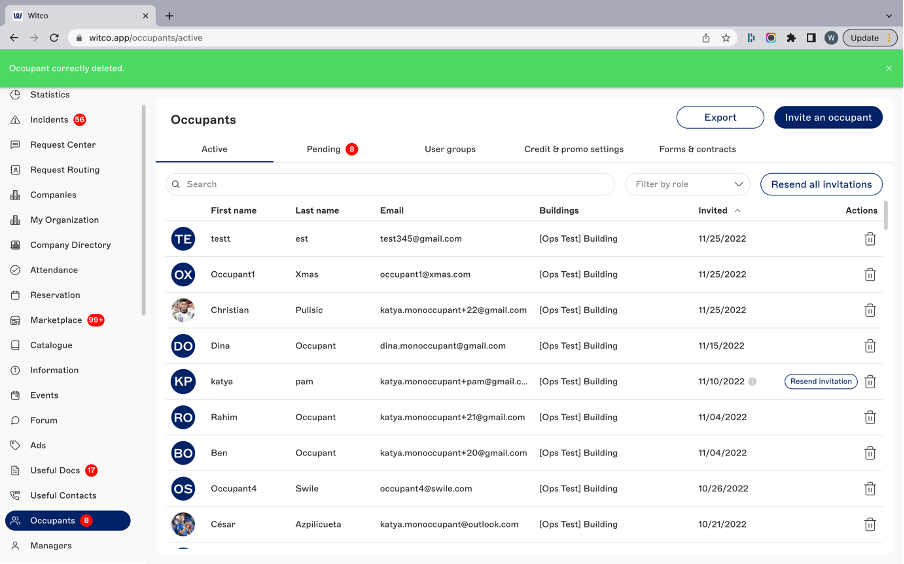This screenshot has width=904, height=564.
Task: Click the Buildings column header
Action: click(x=559, y=210)
